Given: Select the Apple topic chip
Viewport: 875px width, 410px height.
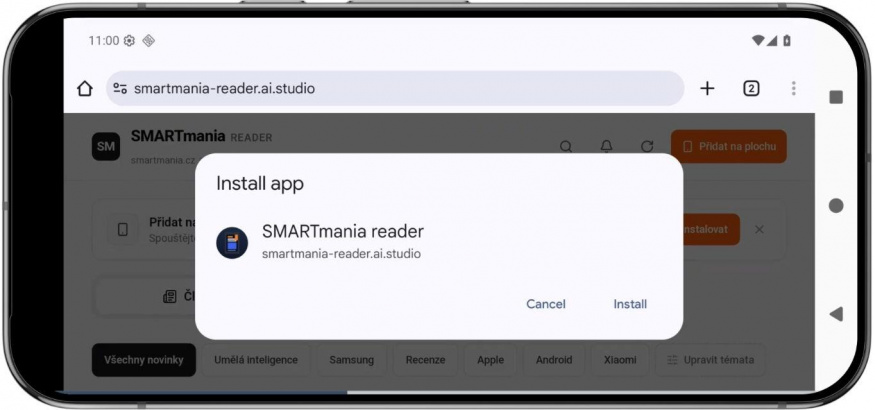Looking at the screenshot, I should [x=491, y=360].
